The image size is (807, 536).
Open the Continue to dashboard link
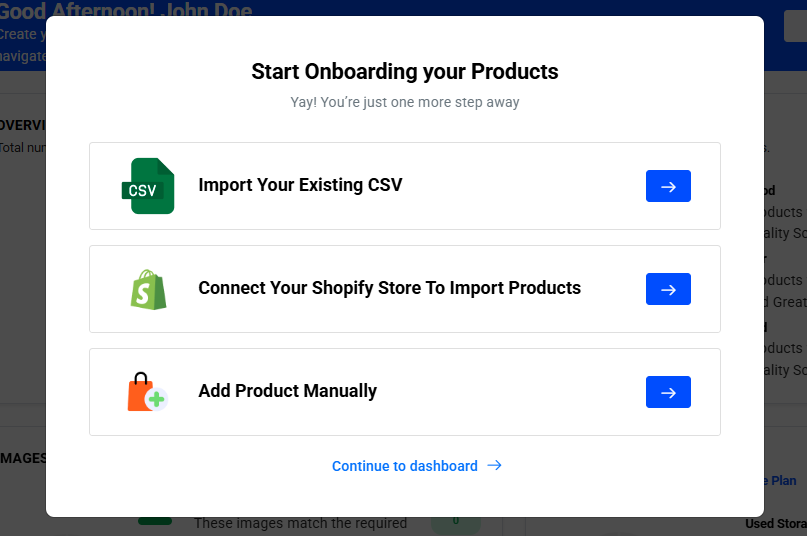[x=405, y=466]
